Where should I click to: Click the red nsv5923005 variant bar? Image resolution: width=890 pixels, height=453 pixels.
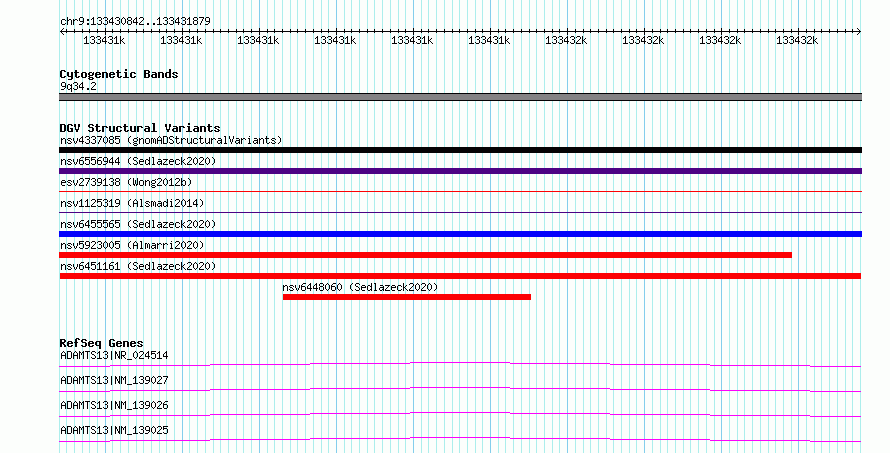[x=425, y=255]
